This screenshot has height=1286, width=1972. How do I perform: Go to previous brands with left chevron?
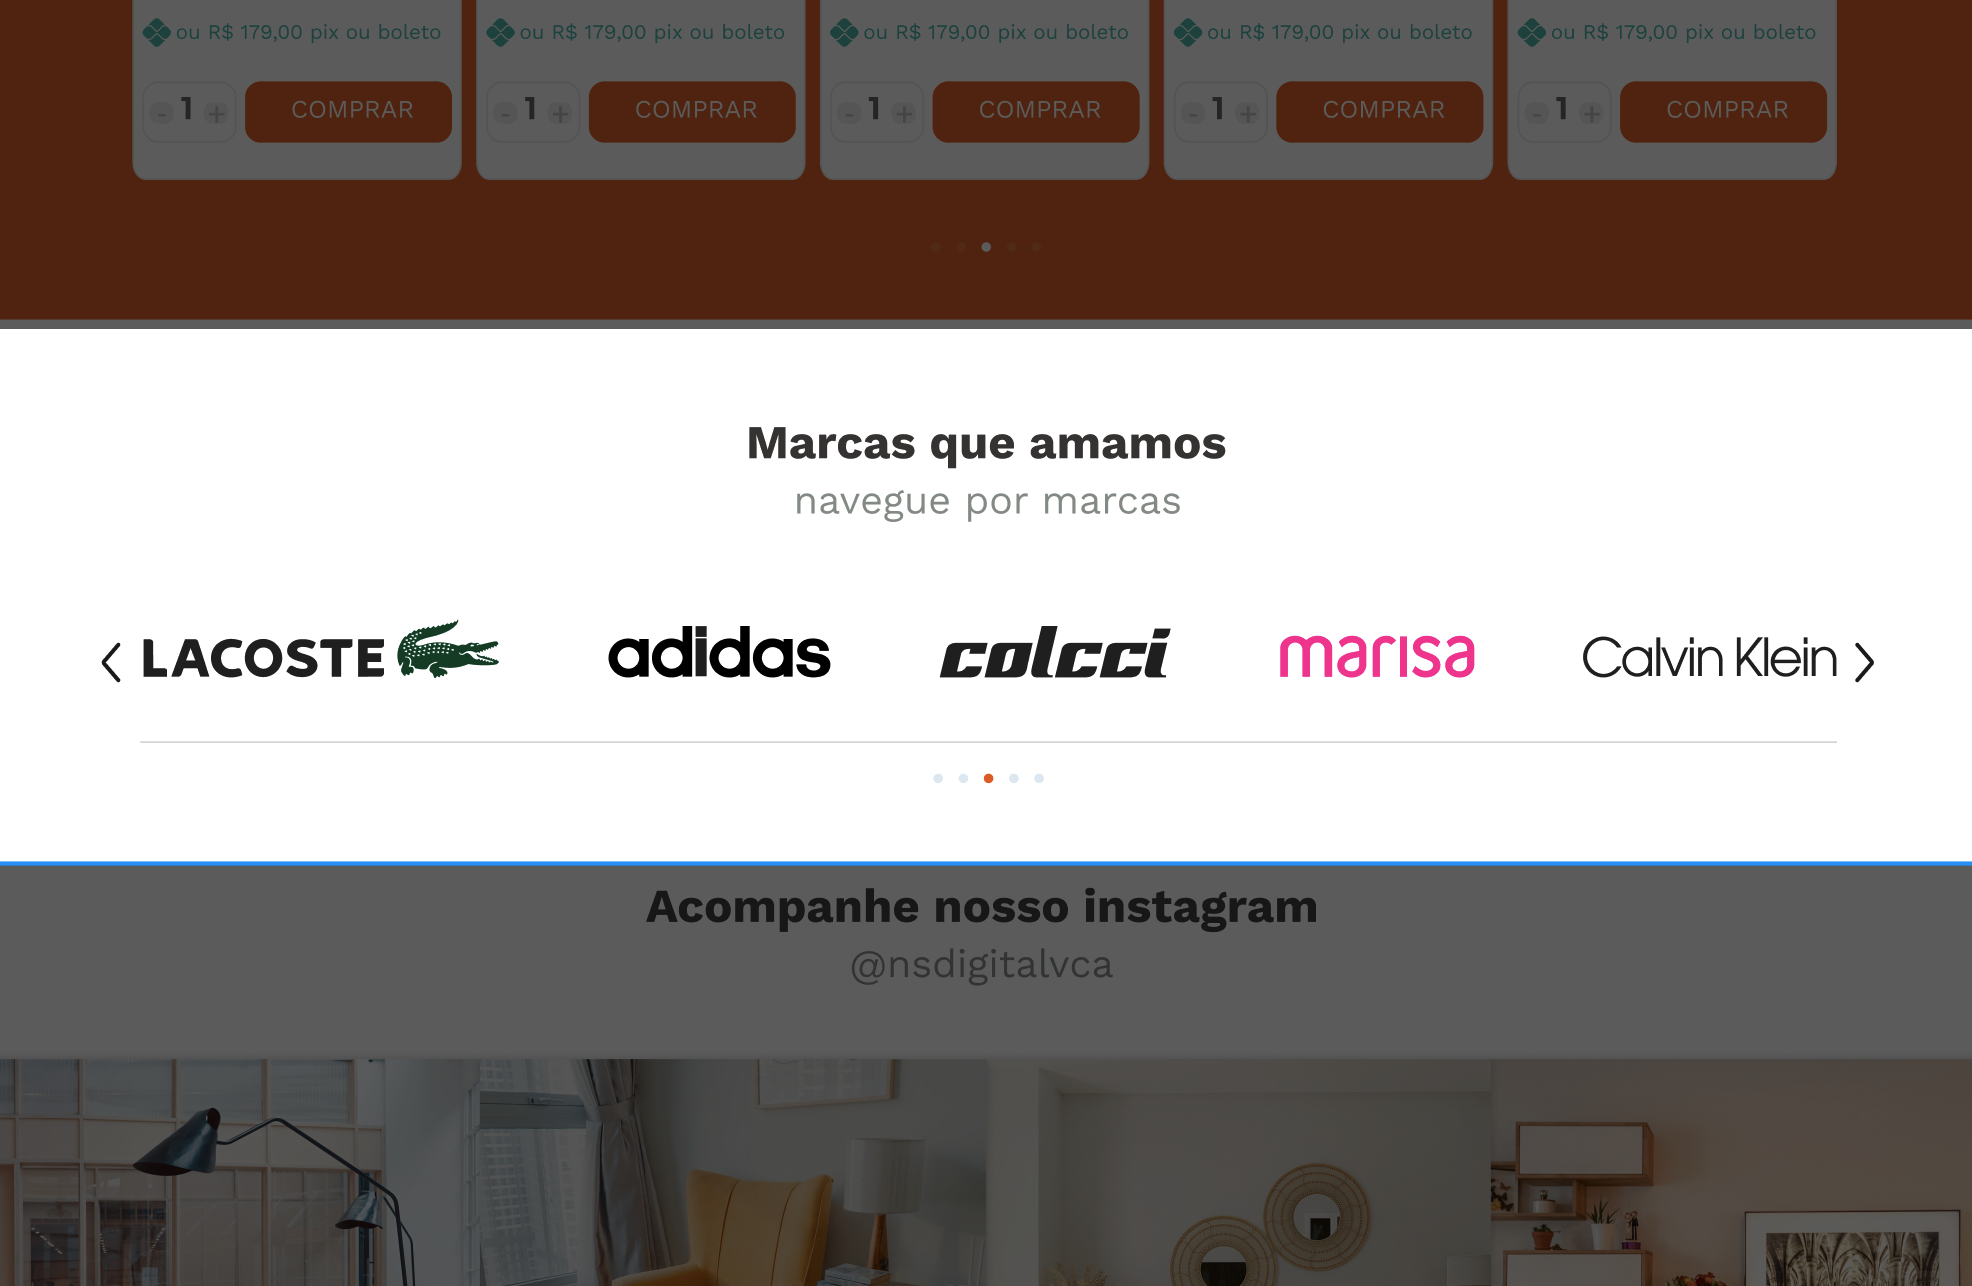(111, 662)
